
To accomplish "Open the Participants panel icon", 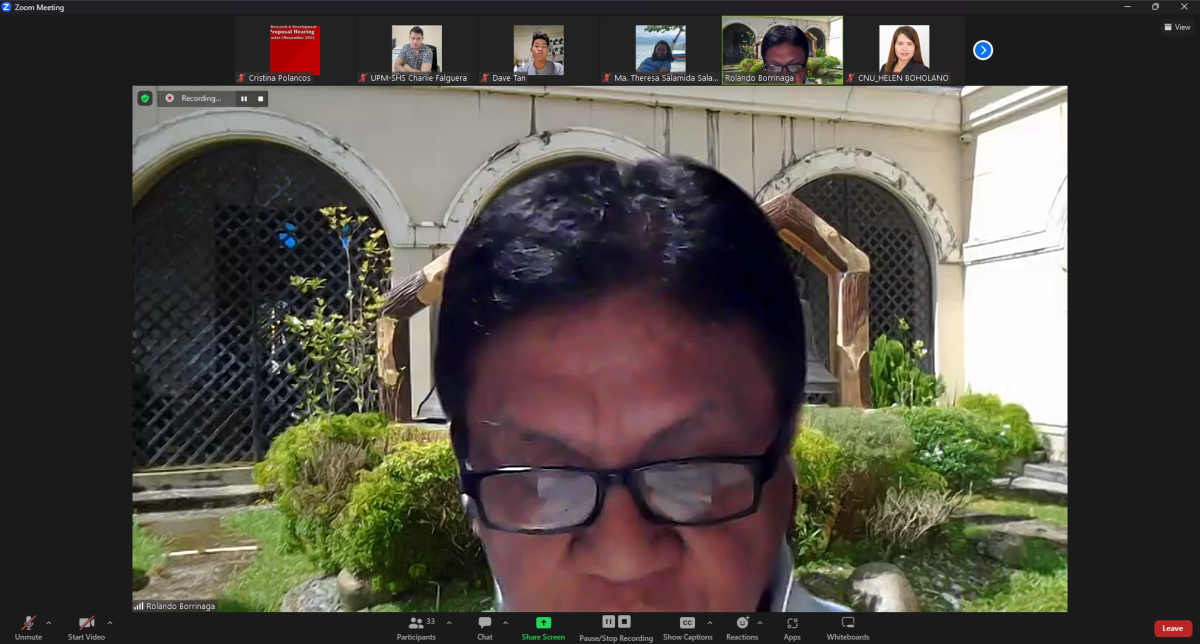I will [416, 622].
